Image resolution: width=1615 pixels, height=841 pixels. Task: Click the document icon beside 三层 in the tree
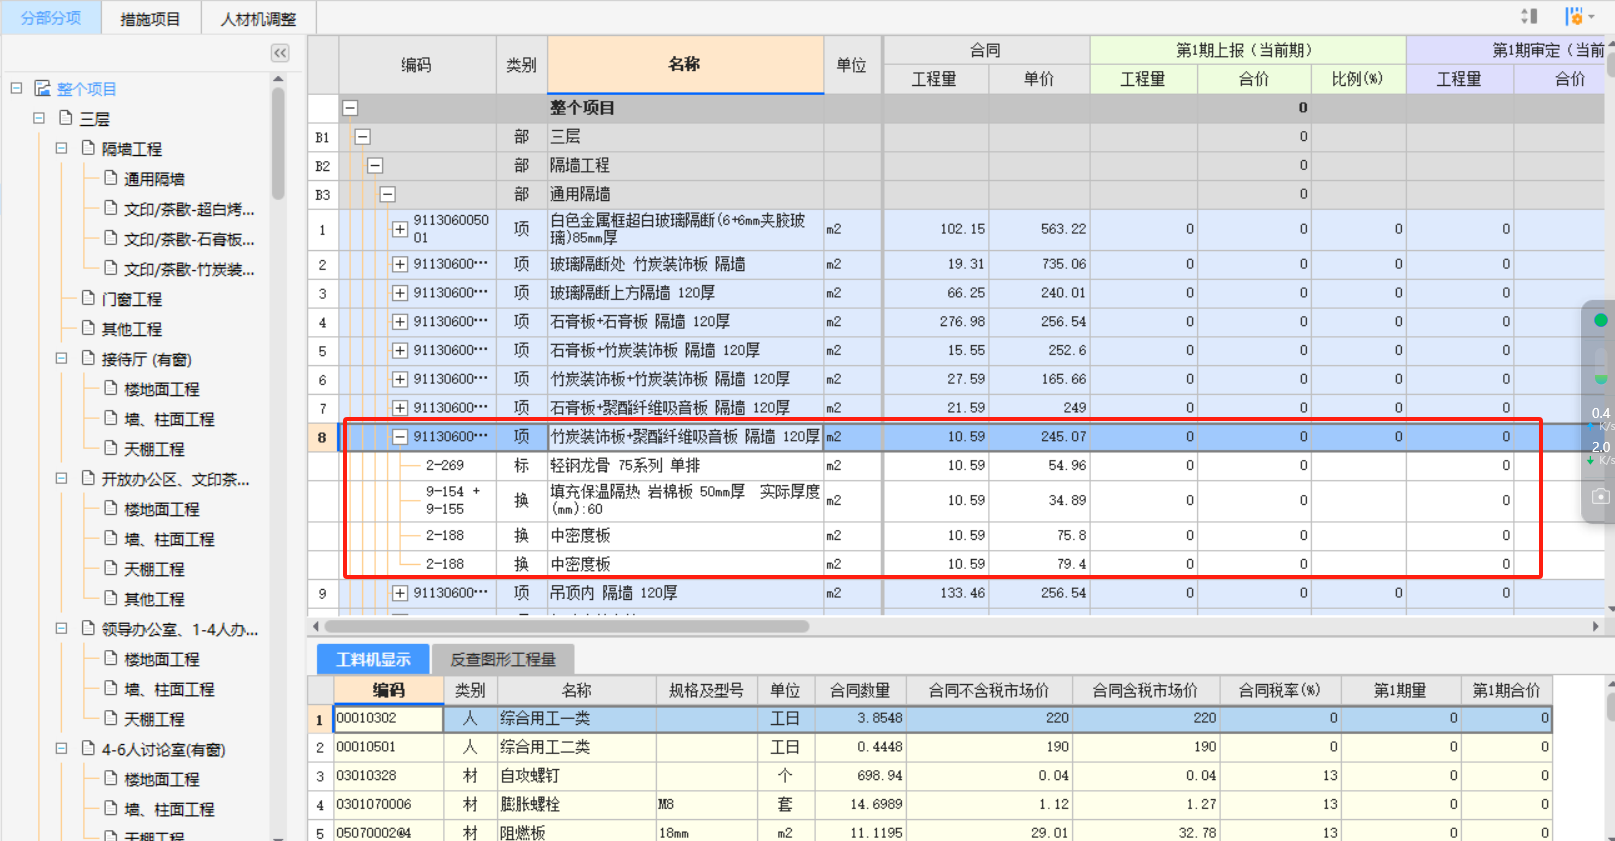click(x=66, y=118)
